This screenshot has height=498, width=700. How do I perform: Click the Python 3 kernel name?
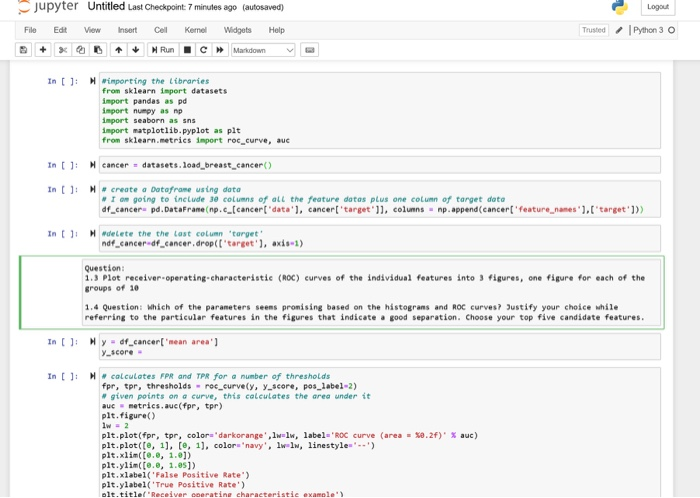click(x=648, y=30)
